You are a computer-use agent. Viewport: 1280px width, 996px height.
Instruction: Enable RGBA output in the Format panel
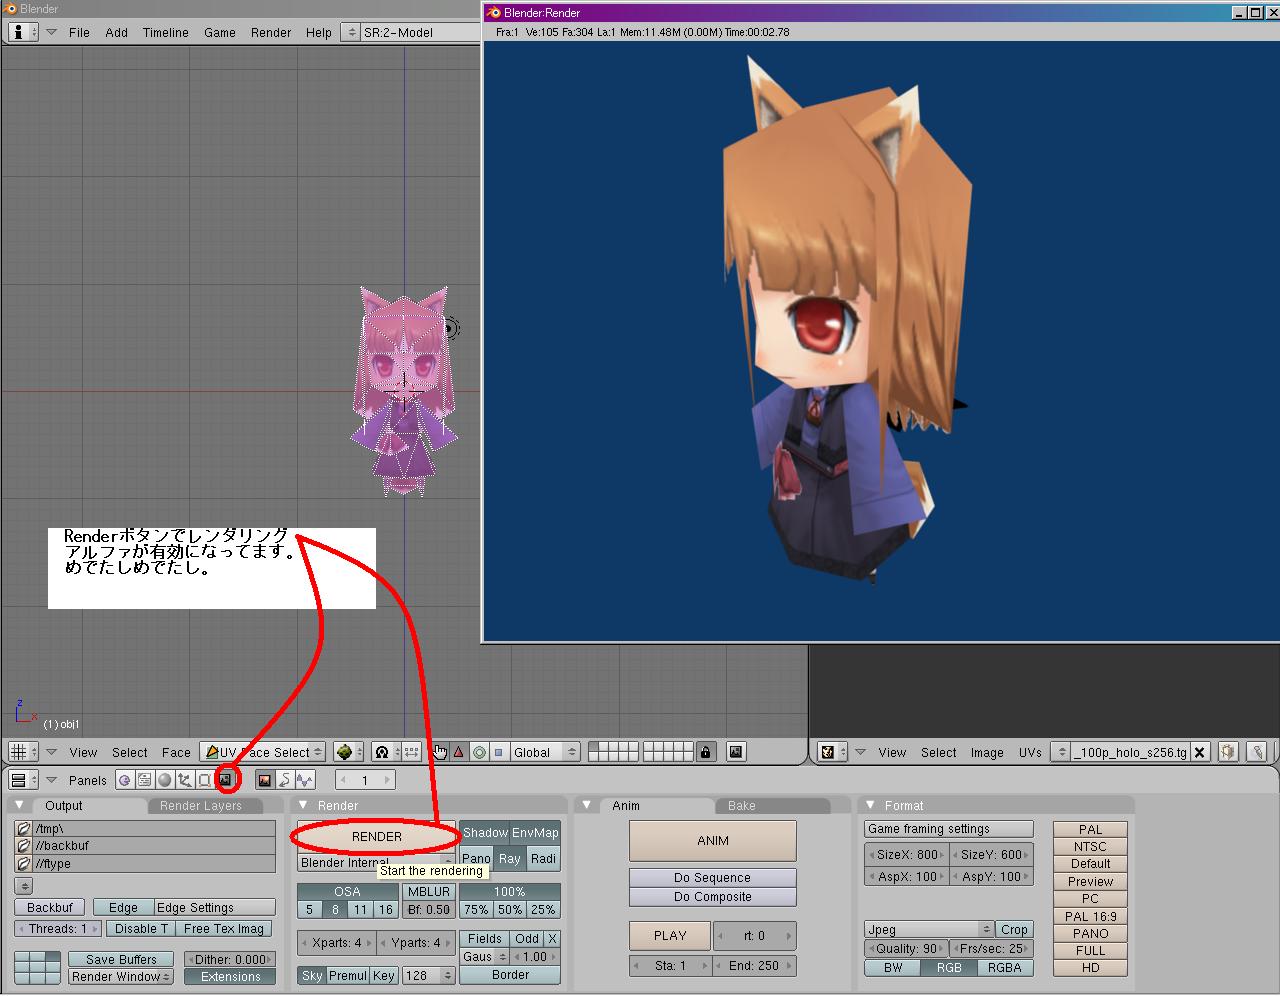pos(1005,968)
